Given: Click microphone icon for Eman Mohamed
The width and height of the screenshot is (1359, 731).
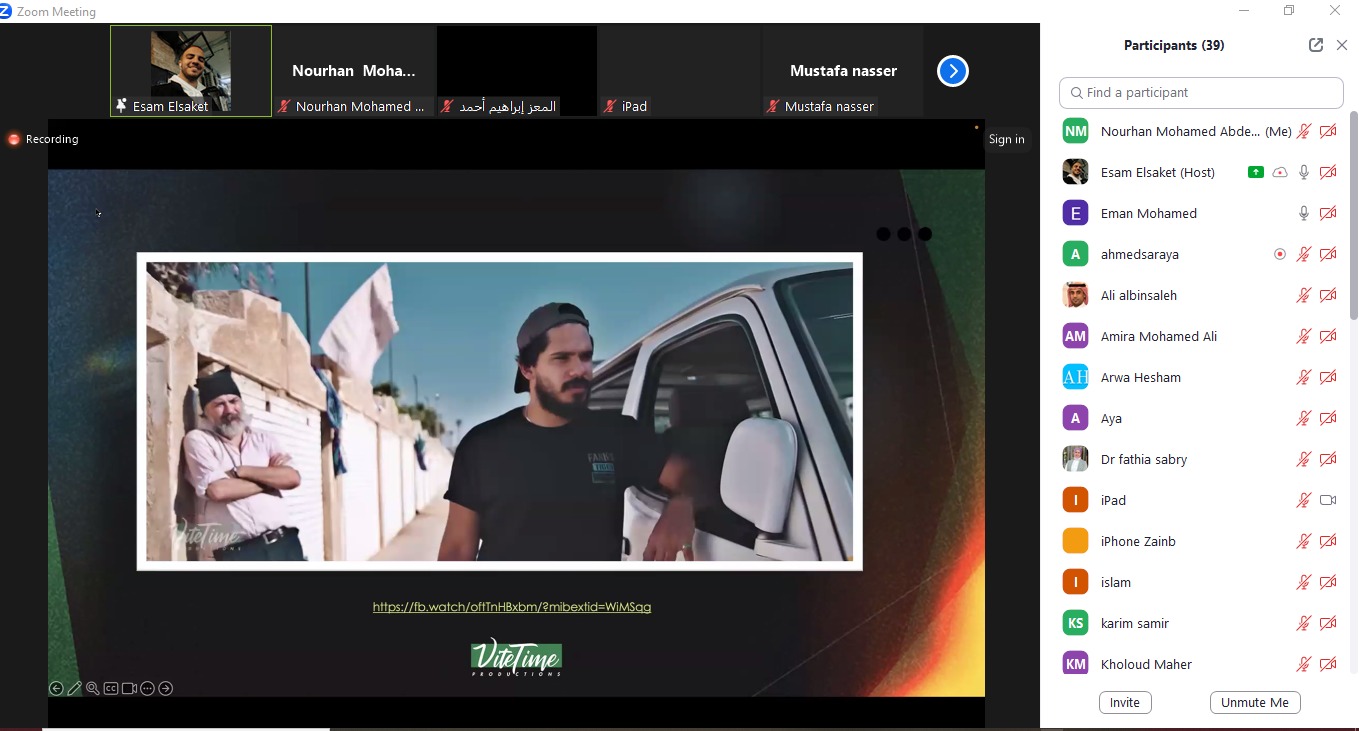Looking at the screenshot, I should coord(1303,214).
